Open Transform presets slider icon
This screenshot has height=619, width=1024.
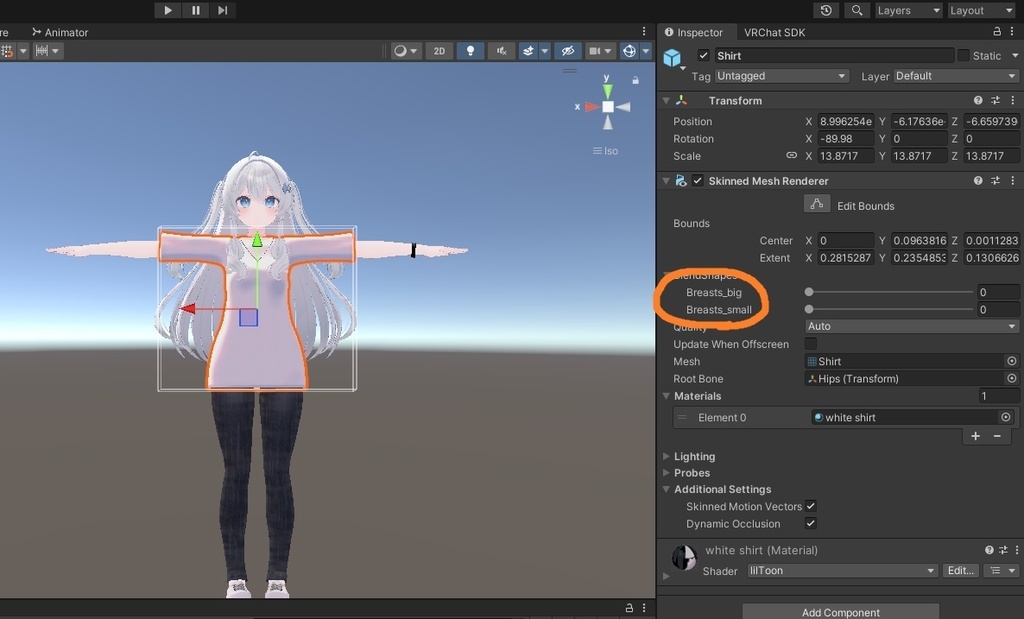point(995,101)
